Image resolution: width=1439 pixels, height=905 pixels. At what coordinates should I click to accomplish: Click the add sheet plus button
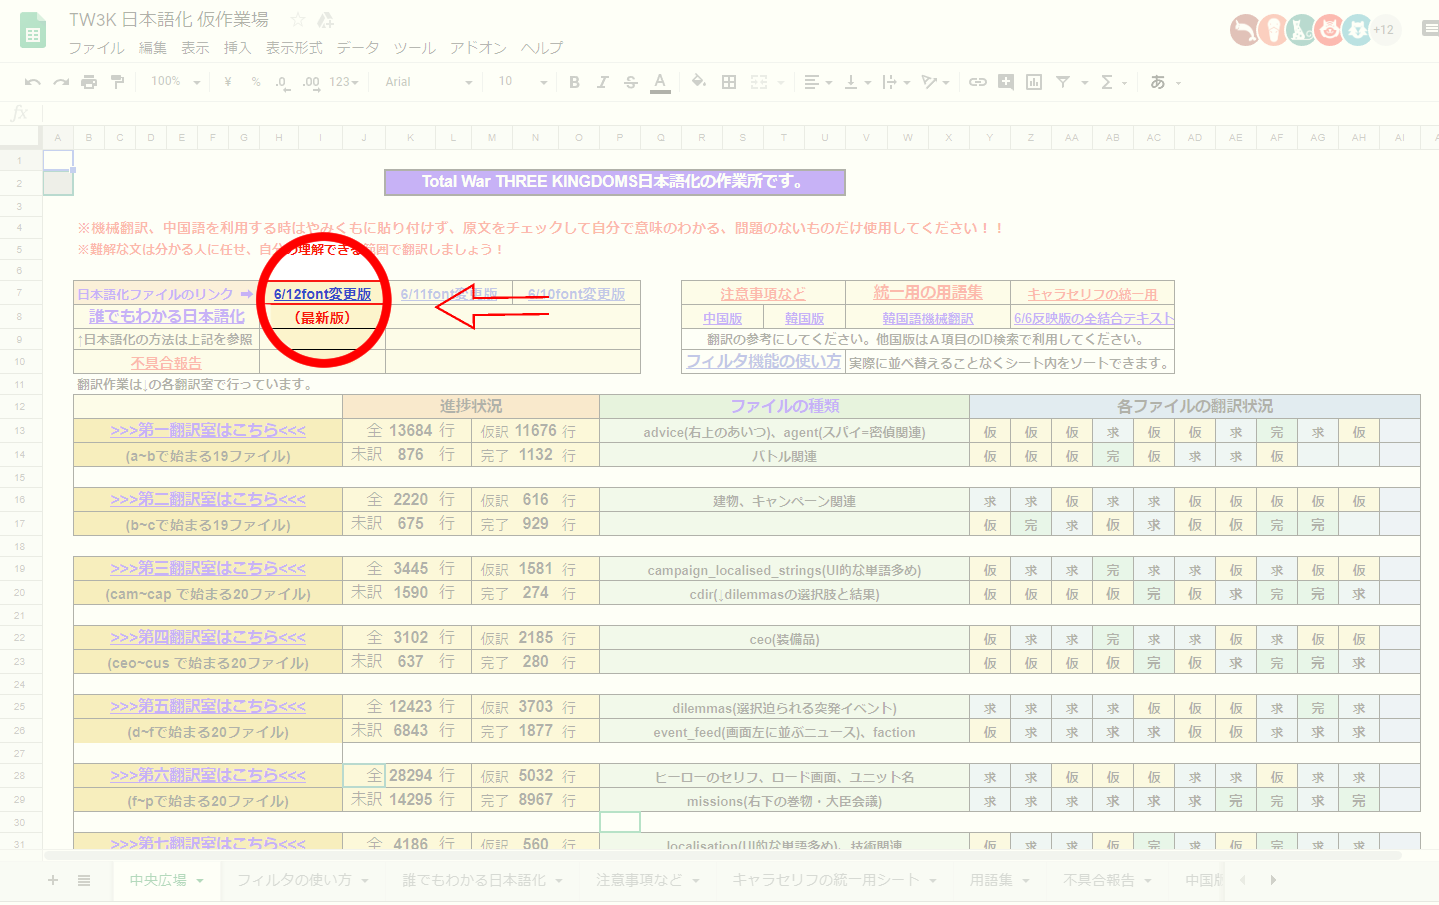[x=53, y=880]
